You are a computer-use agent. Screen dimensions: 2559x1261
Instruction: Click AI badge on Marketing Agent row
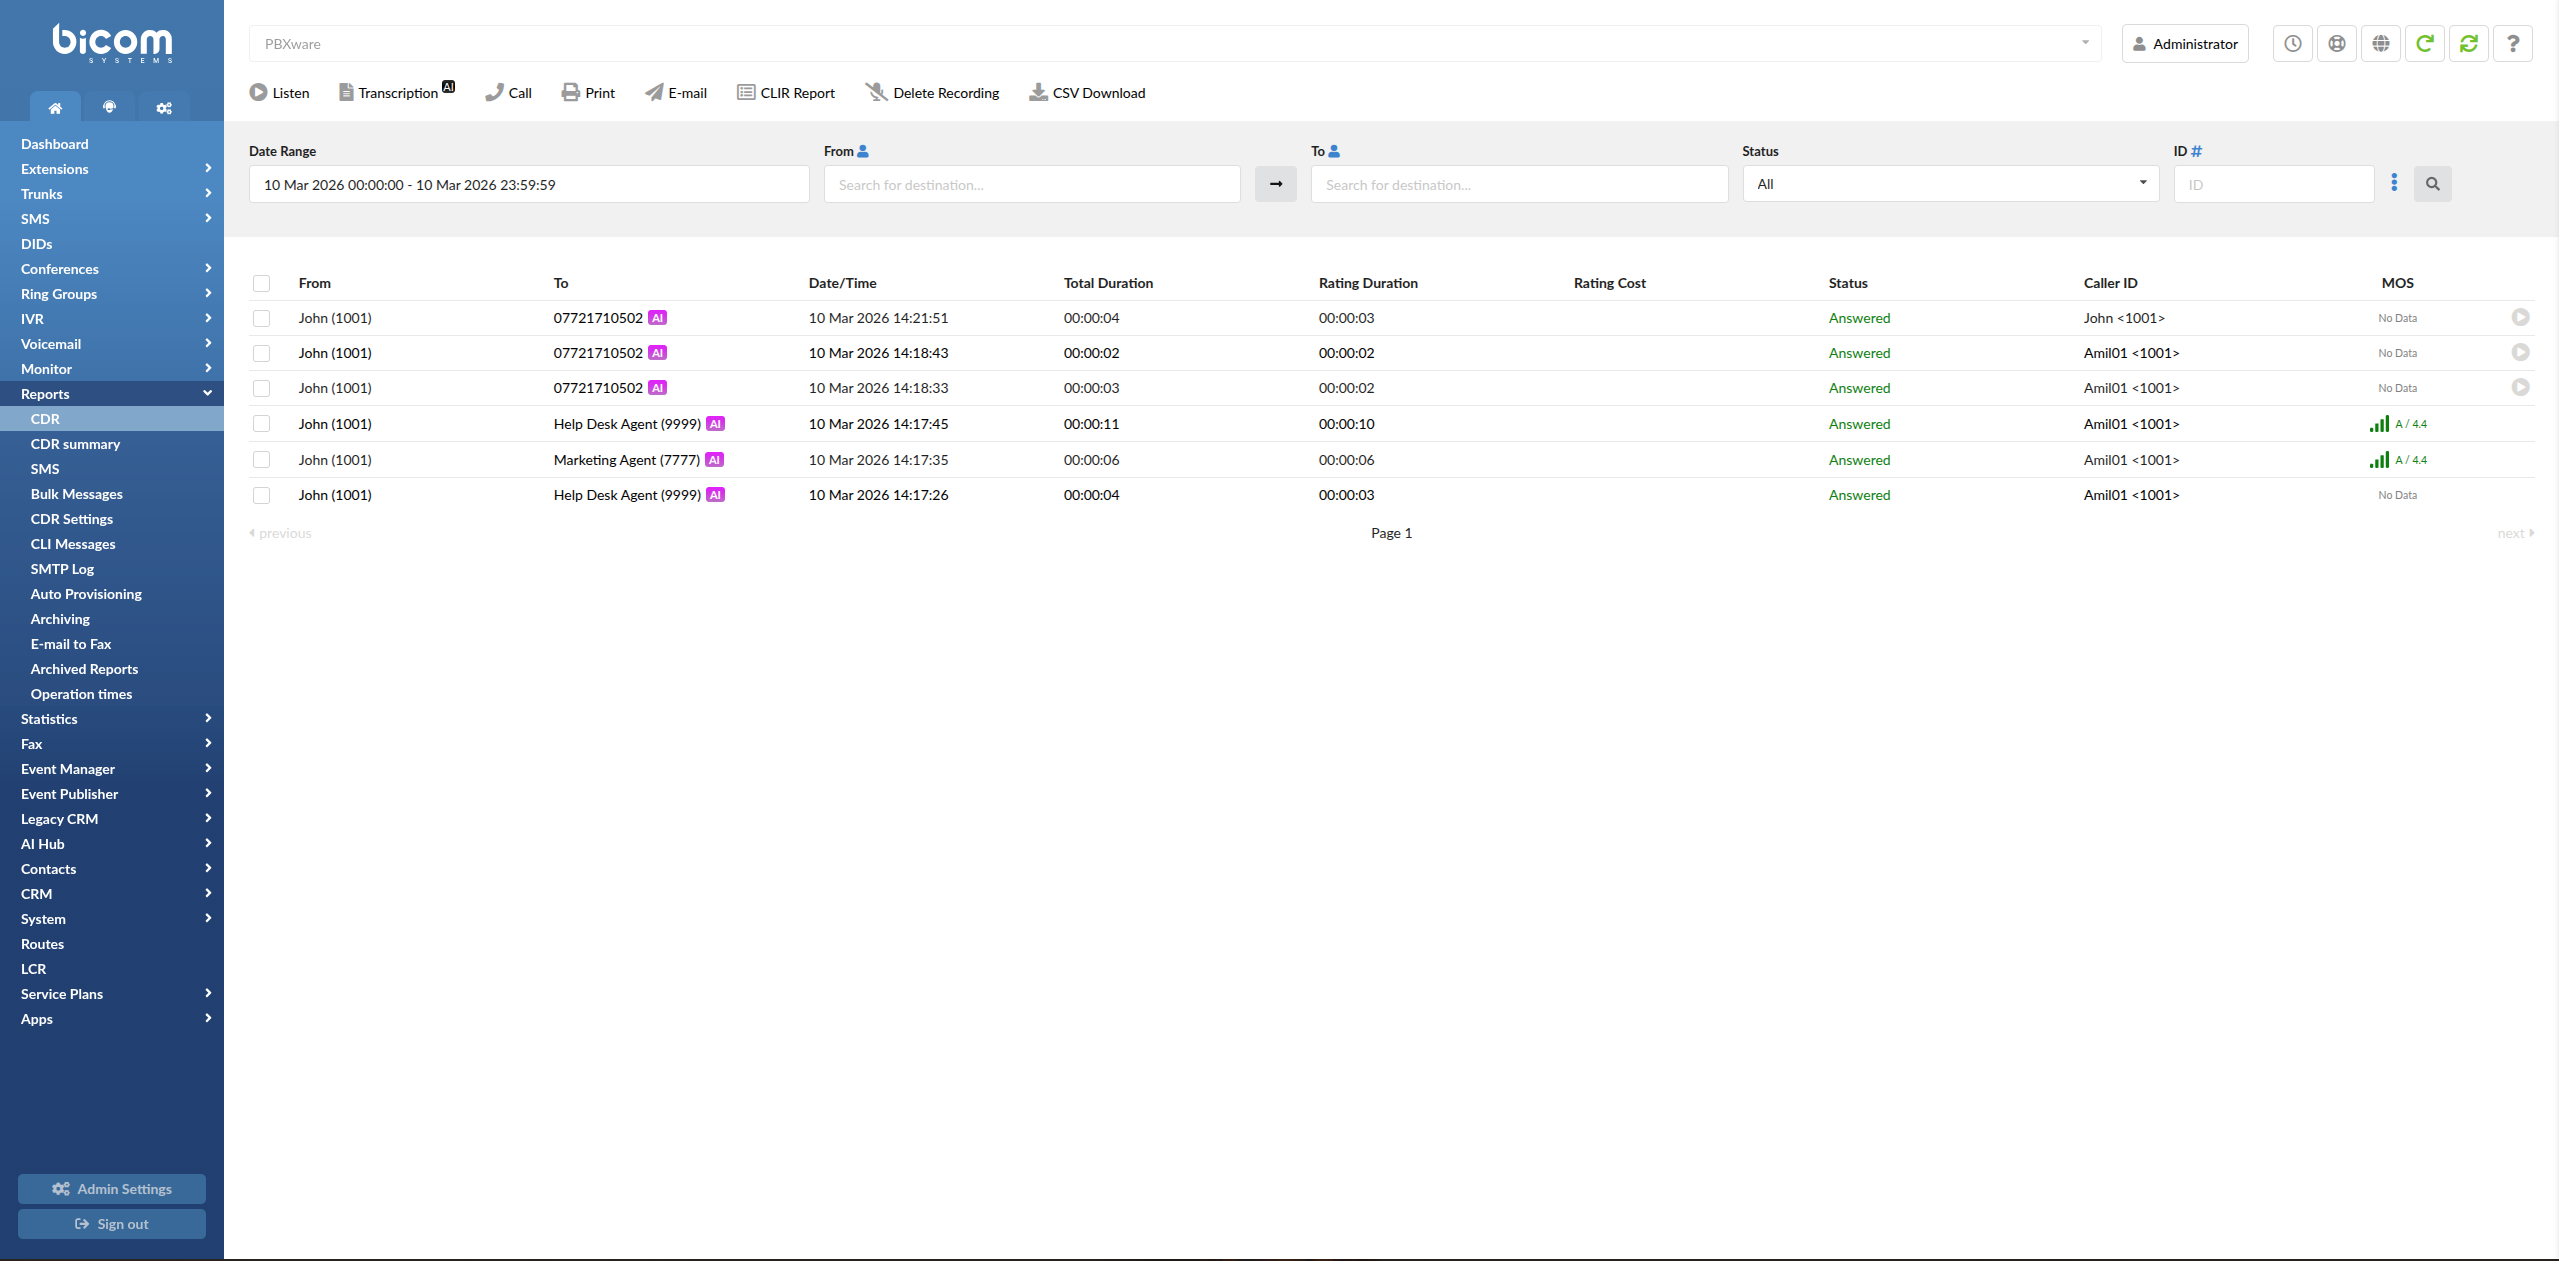click(714, 460)
